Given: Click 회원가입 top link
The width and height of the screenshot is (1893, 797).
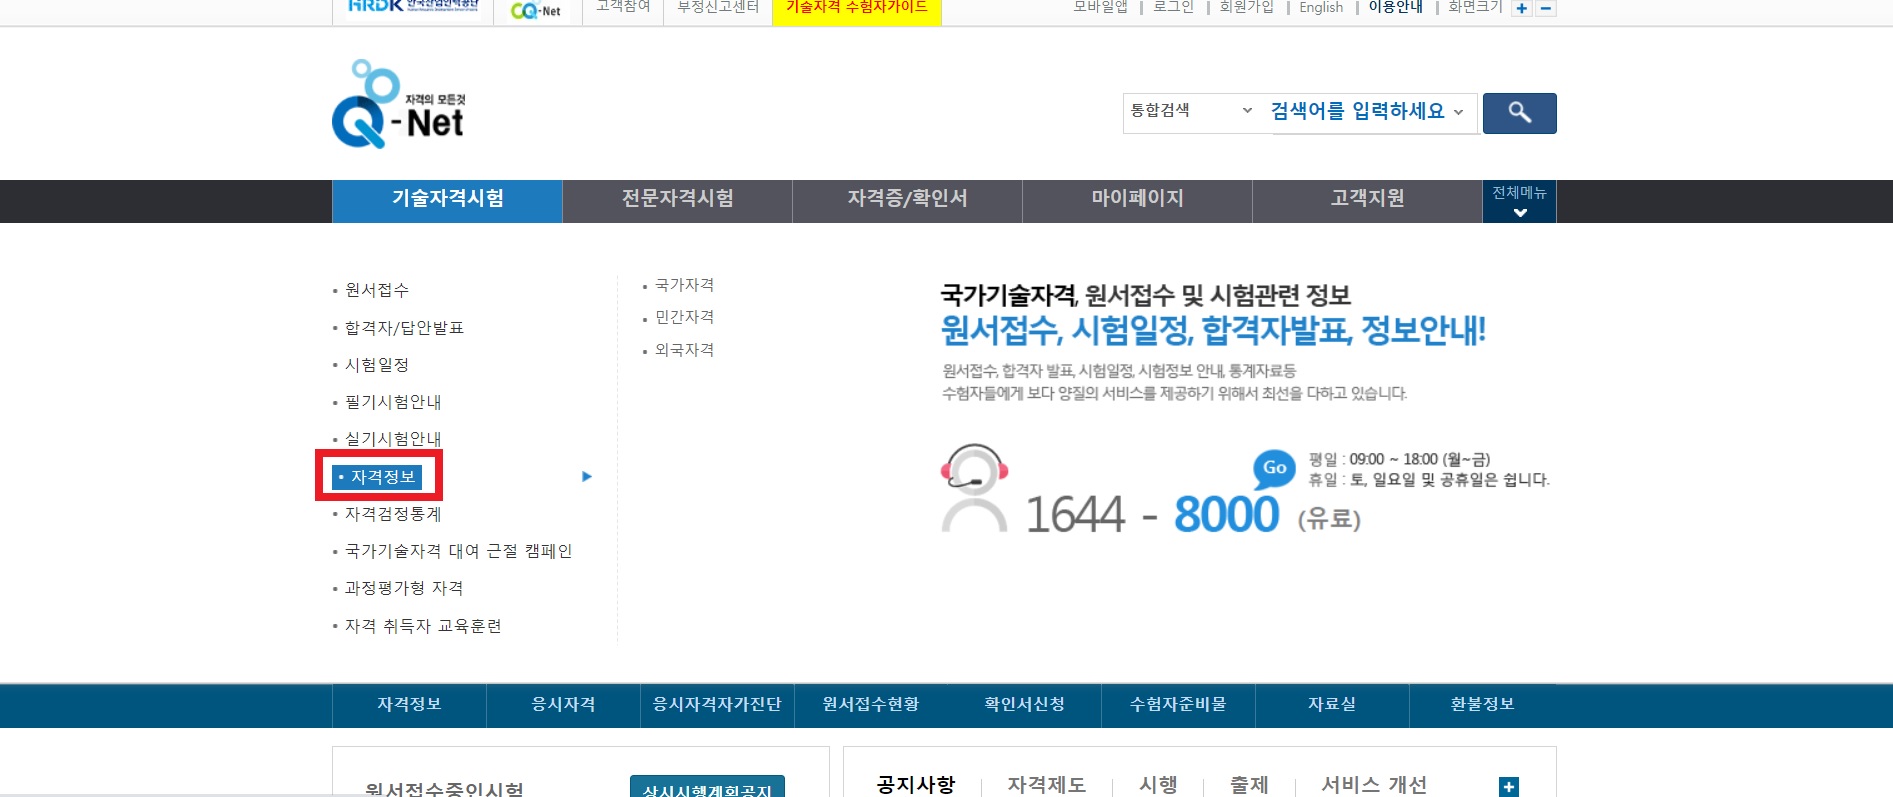Looking at the screenshot, I should (1246, 7).
